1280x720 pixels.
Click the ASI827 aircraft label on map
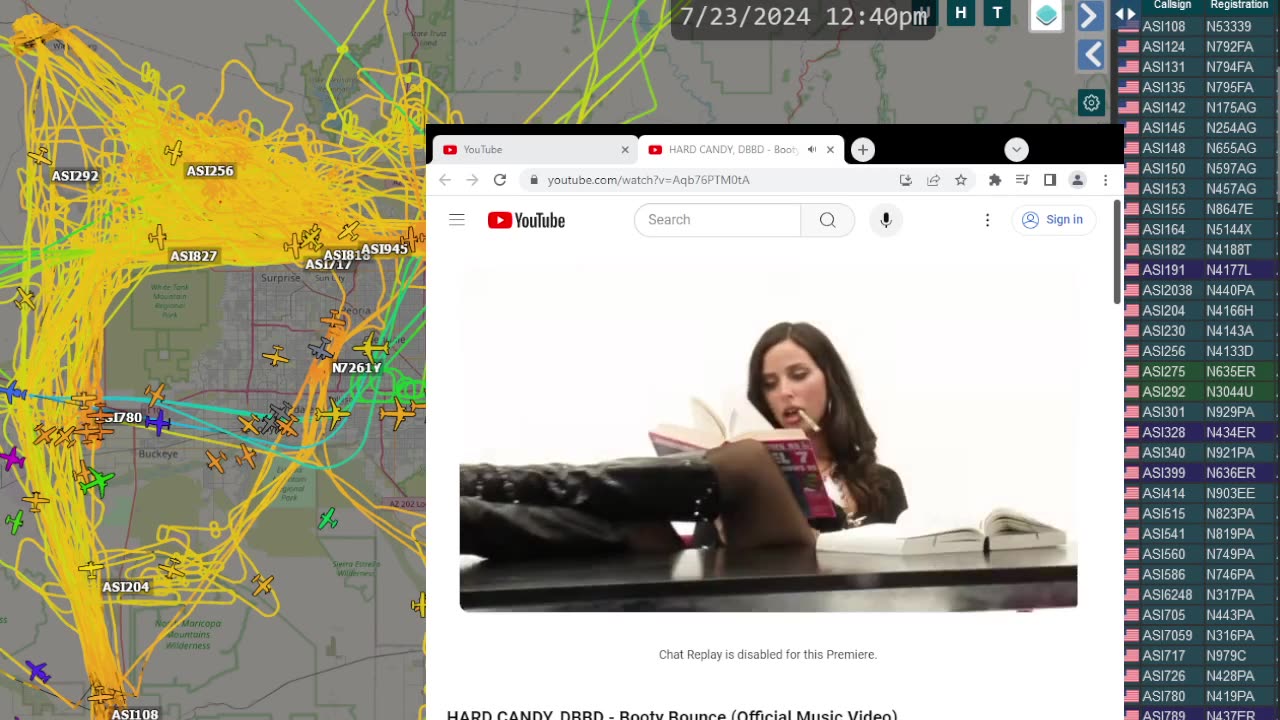193,256
